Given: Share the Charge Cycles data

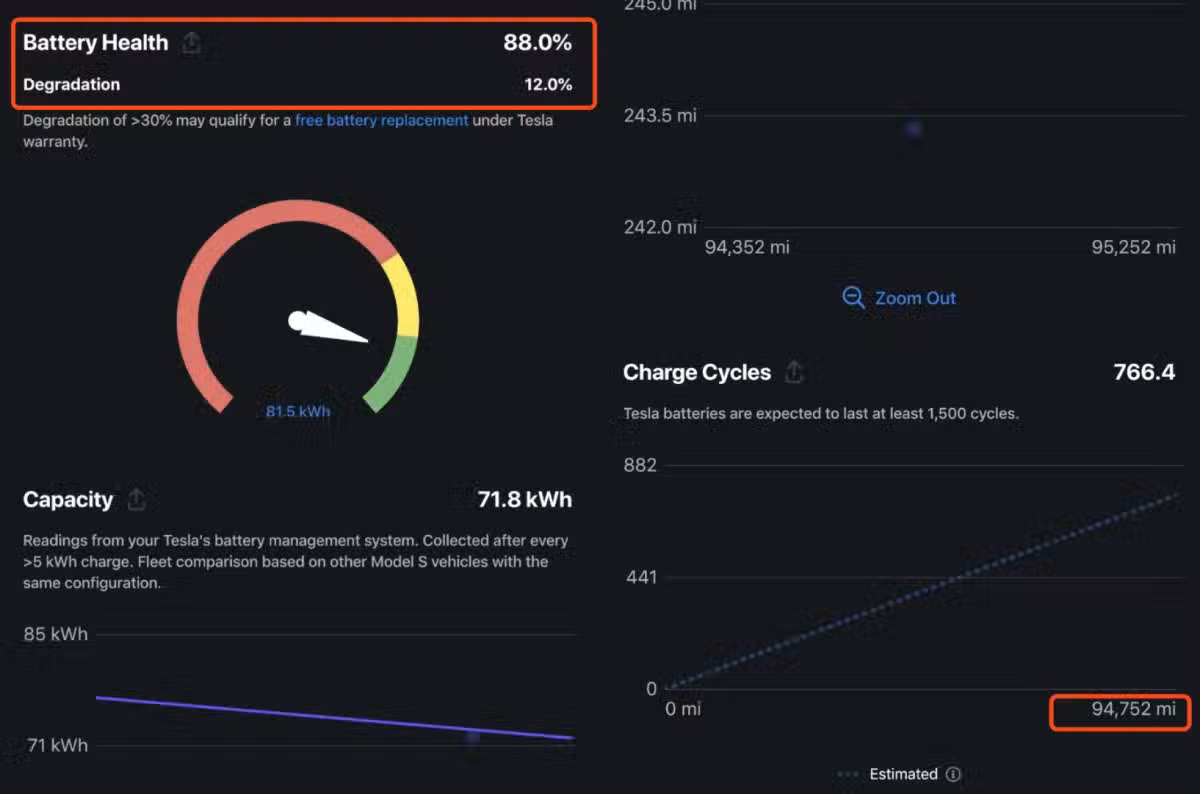Looking at the screenshot, I should 794,372.
